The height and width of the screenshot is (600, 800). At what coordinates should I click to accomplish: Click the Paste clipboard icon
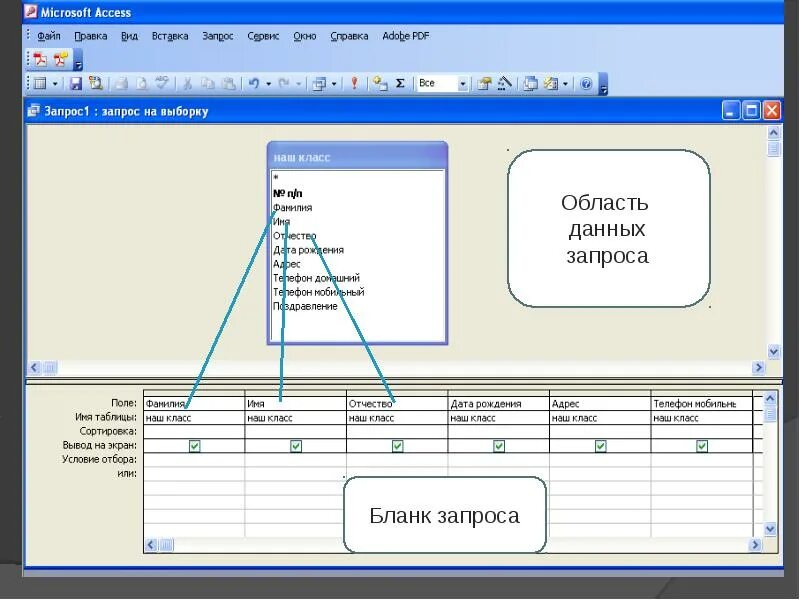(229, 83)
